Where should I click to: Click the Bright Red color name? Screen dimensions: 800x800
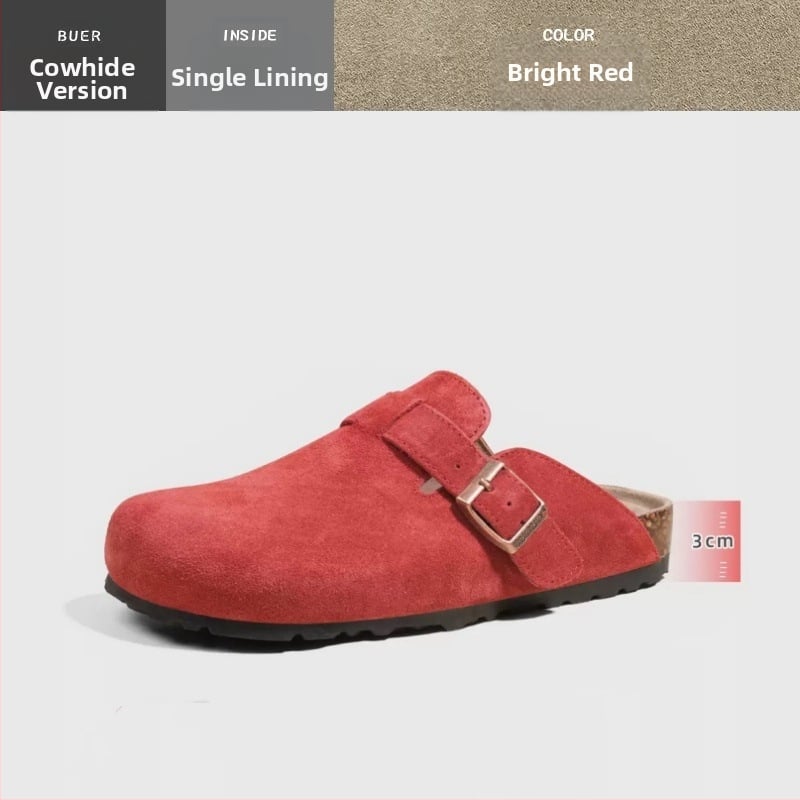click(570, 72)
